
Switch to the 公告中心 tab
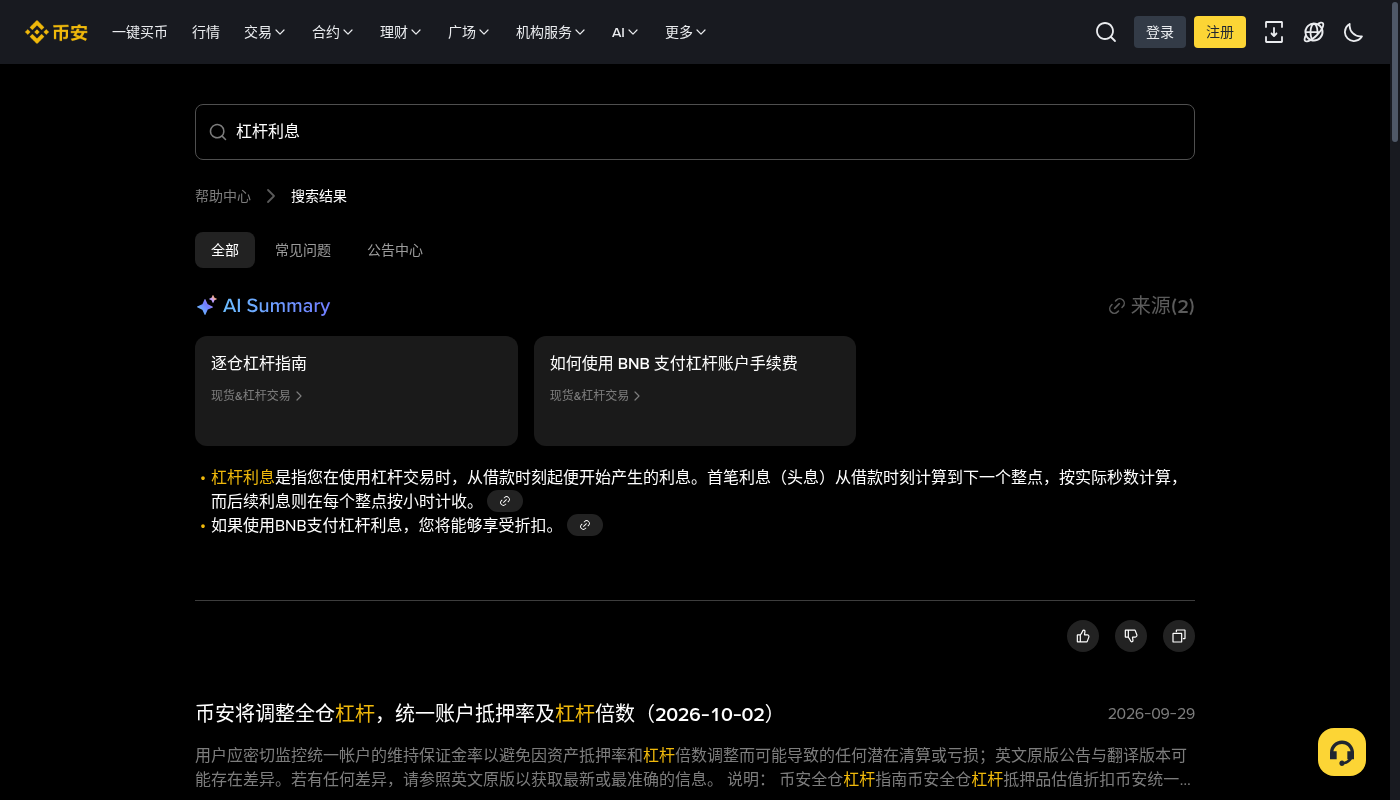tap(395, 250)
